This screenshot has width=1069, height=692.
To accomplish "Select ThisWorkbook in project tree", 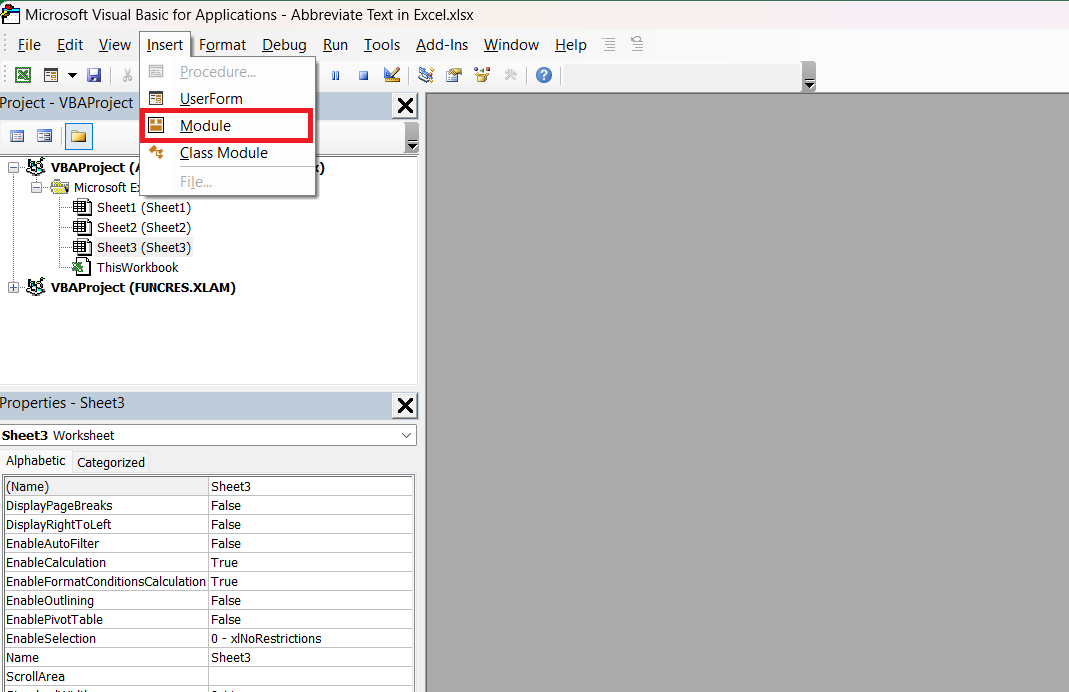I will coord(137,267).
